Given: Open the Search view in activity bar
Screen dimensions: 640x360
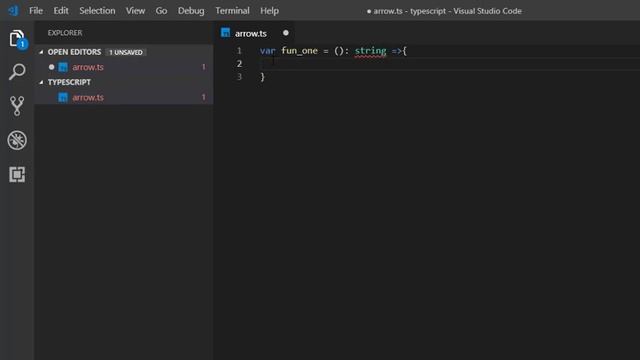Looking at the screenshot, I should pyautogui.click(x=17, y=72).
